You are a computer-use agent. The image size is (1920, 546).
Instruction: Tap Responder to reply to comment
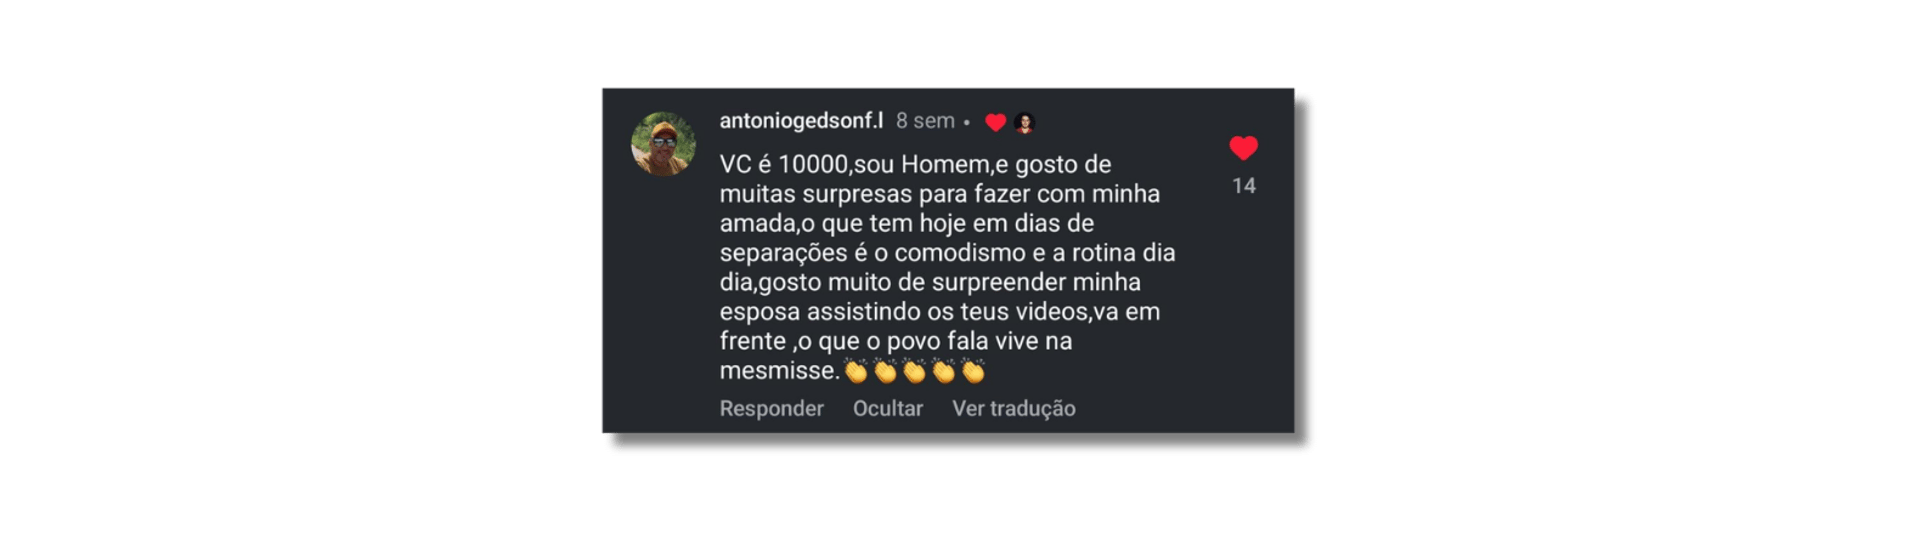(x=771, y=408)
